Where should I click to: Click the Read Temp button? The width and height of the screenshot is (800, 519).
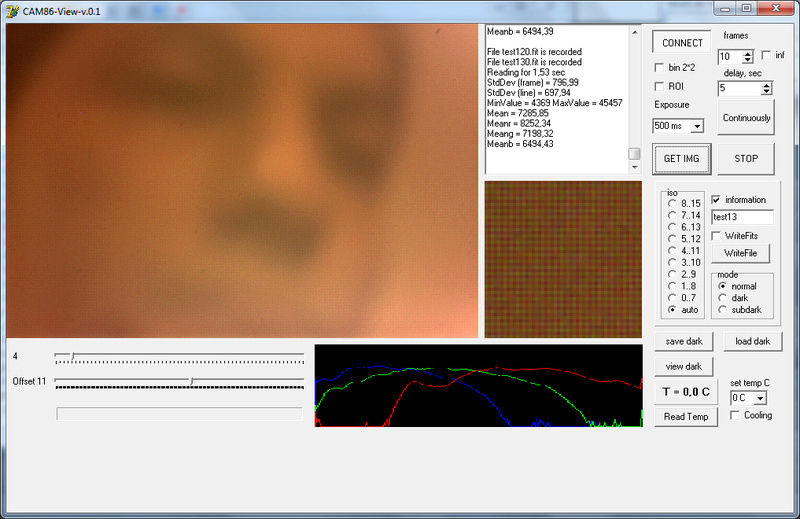coord(686,417)
